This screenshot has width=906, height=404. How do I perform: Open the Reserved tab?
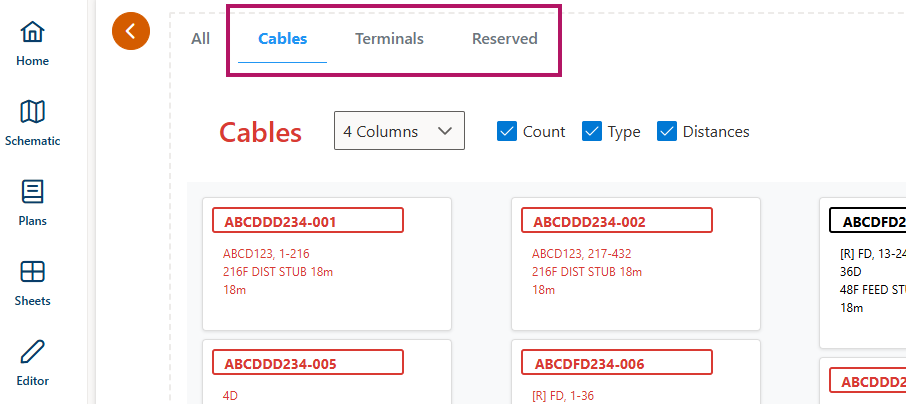coord(505,39)
